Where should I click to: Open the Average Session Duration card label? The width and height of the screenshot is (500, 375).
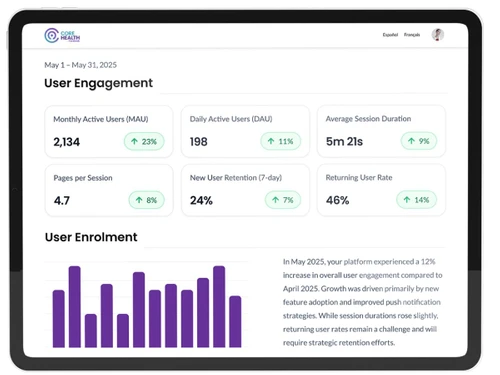[x=368, y=119]
